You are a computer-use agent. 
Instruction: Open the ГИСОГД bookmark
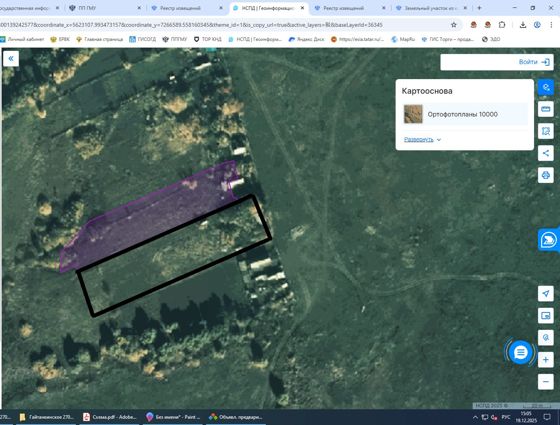142,39
